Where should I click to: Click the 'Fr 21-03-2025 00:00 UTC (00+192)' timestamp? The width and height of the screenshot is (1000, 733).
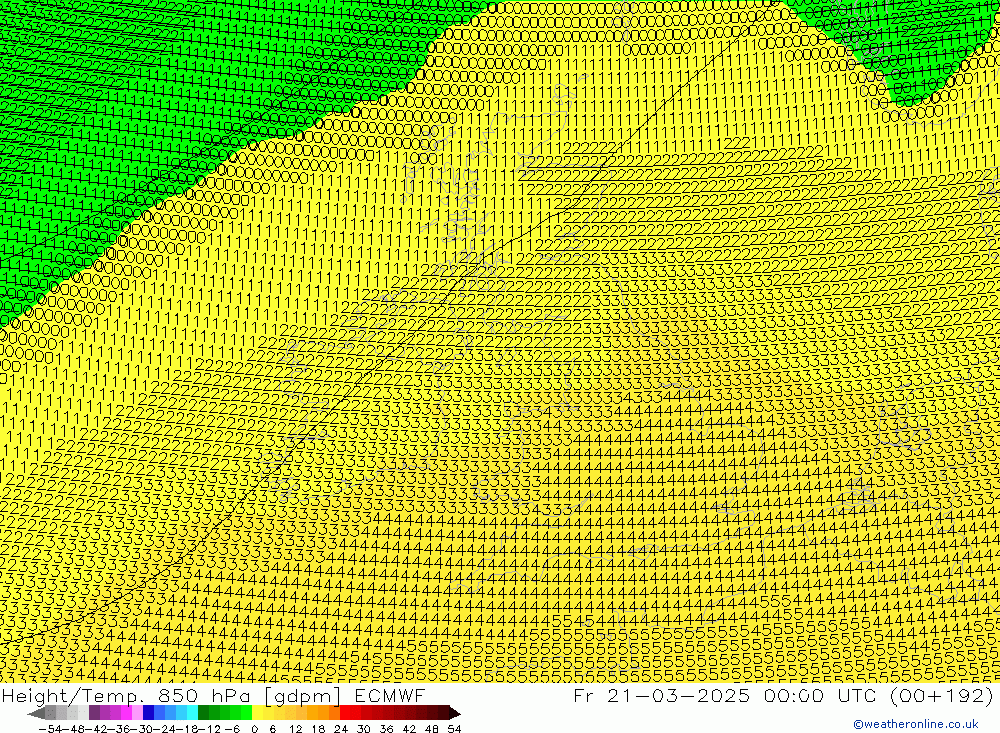pyautogui.click(x=783, y=695)
